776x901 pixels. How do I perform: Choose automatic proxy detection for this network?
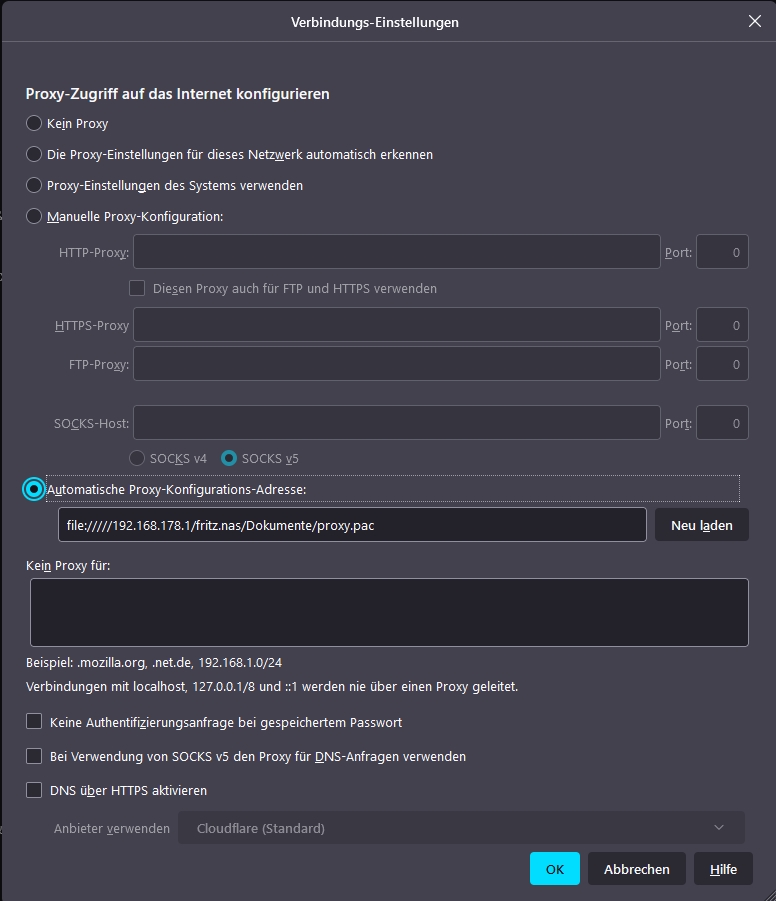(34, 154)
